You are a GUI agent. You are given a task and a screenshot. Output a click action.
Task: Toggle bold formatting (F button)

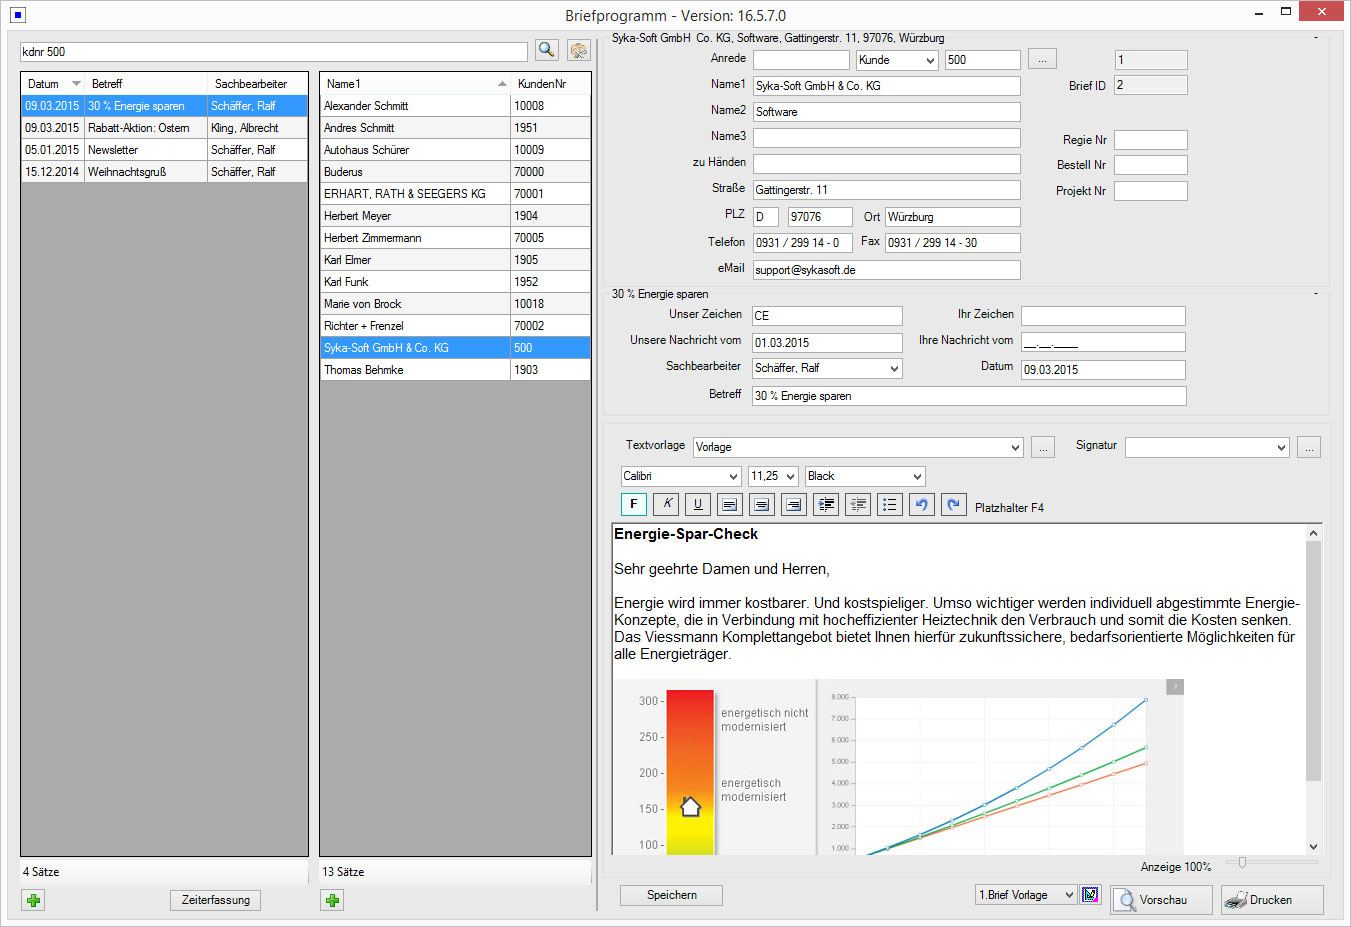coord(633,505)
